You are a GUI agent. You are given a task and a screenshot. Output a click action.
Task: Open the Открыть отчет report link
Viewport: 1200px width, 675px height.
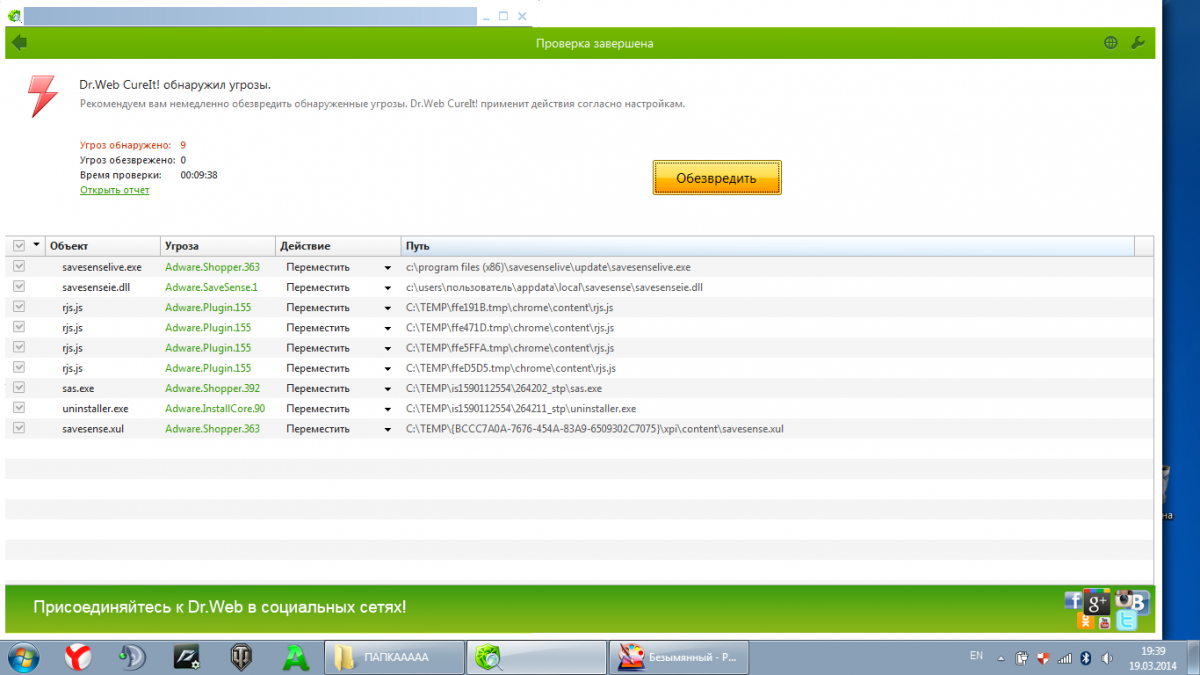pyautogui.click(x=115, y=189)
